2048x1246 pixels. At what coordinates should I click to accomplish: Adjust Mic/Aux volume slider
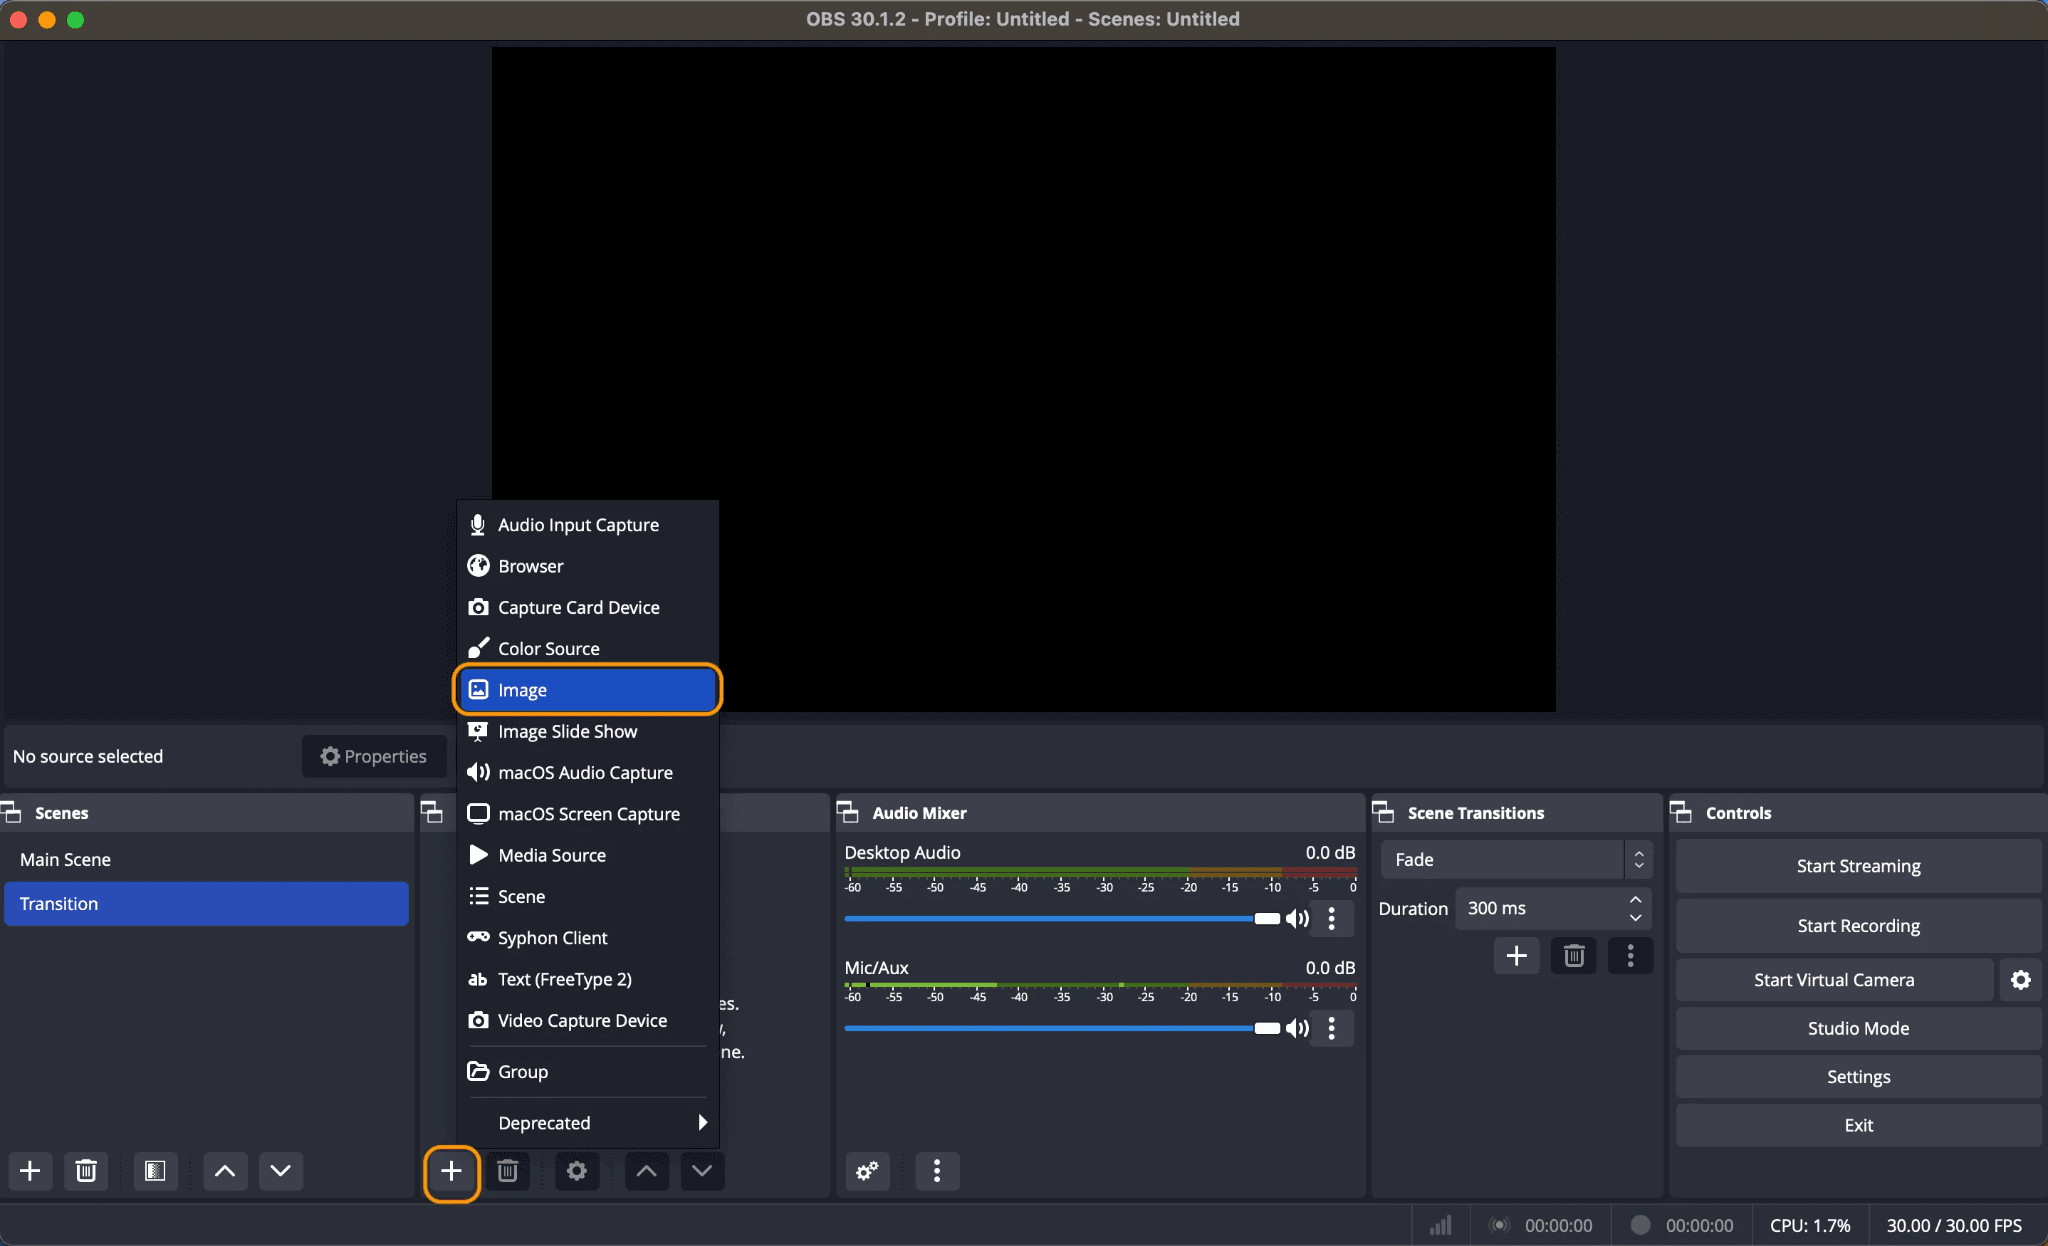tap(1062, 1028)
